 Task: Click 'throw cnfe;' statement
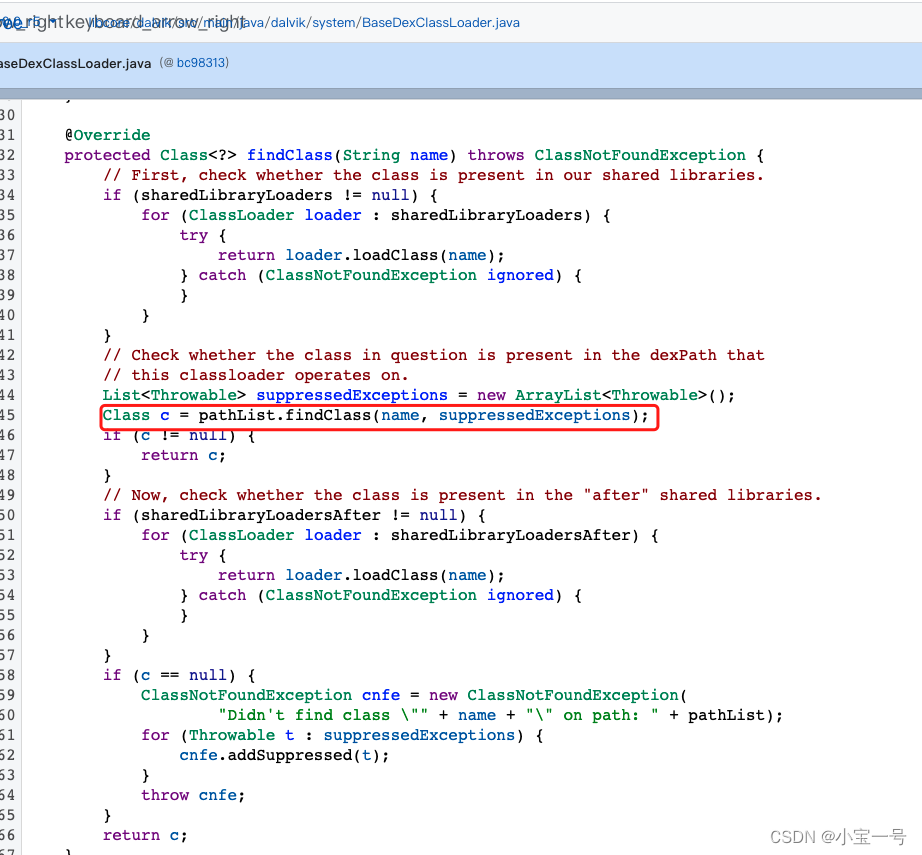[x=193, y=795]
